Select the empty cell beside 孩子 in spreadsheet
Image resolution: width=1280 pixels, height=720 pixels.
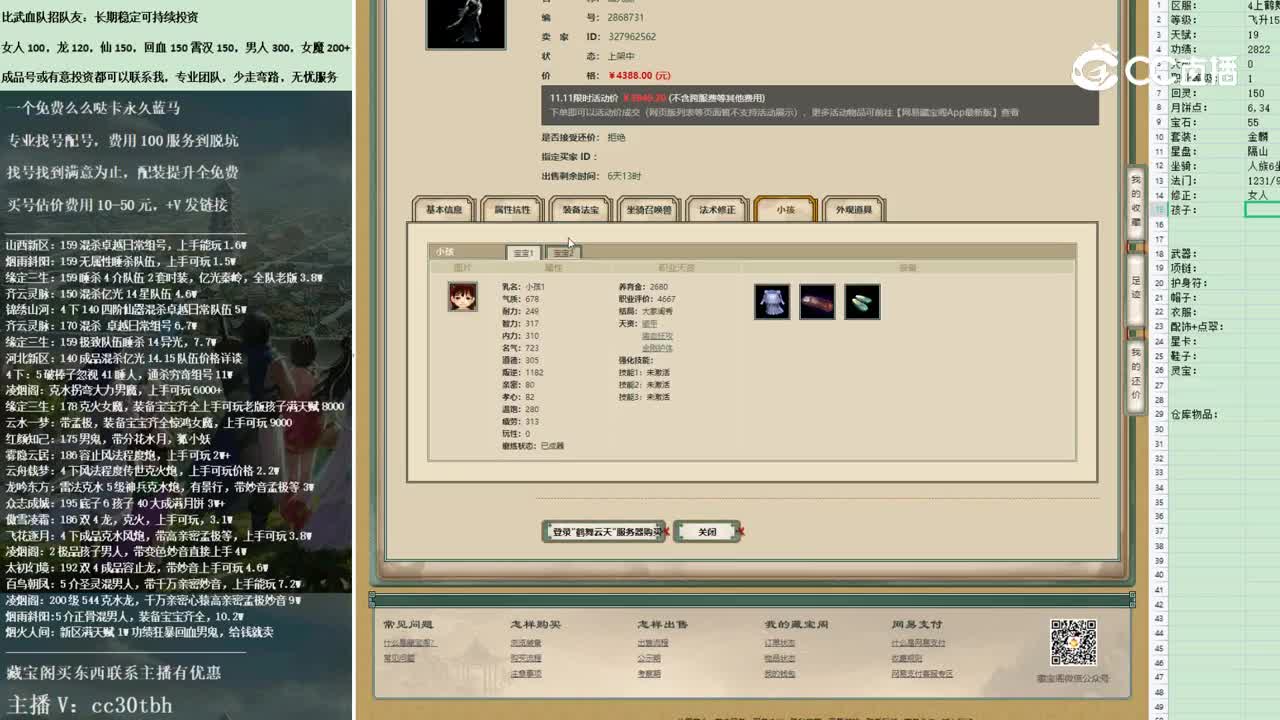click(x=1262, y=210)
